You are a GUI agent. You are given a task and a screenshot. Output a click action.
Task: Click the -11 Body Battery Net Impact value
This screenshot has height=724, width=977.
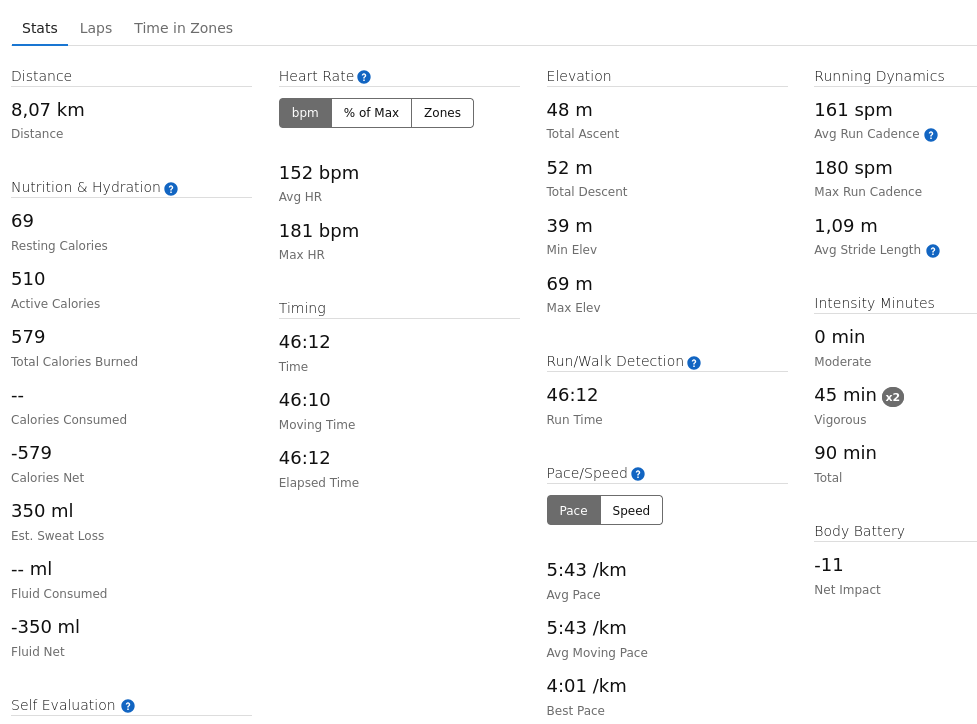(x=829, y=564)
